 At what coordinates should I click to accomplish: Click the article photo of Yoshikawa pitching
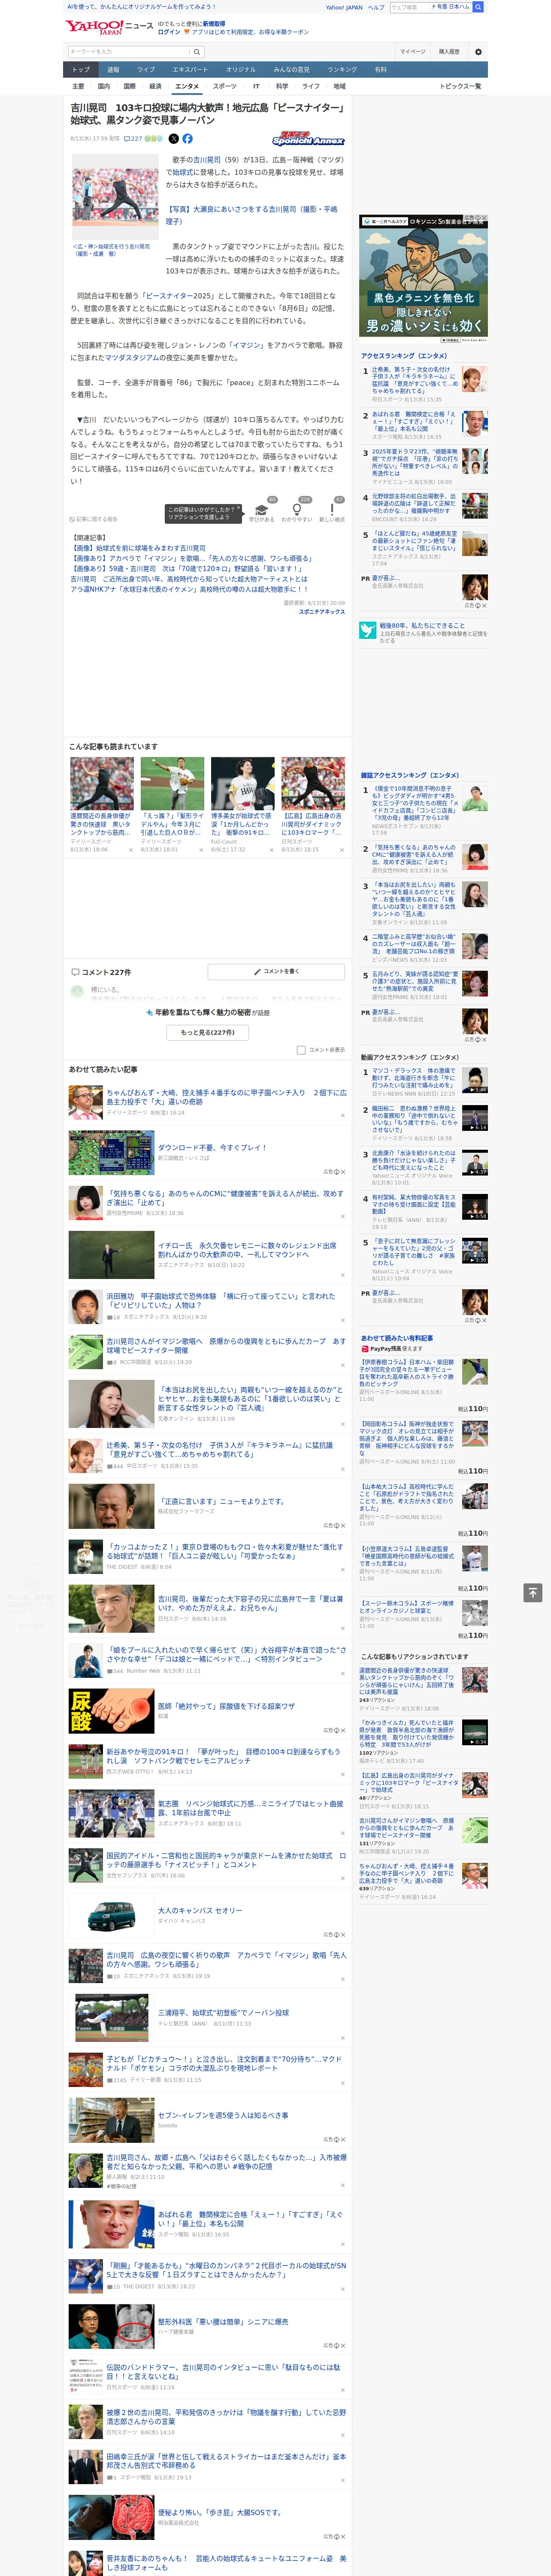(x=115, y=197)
